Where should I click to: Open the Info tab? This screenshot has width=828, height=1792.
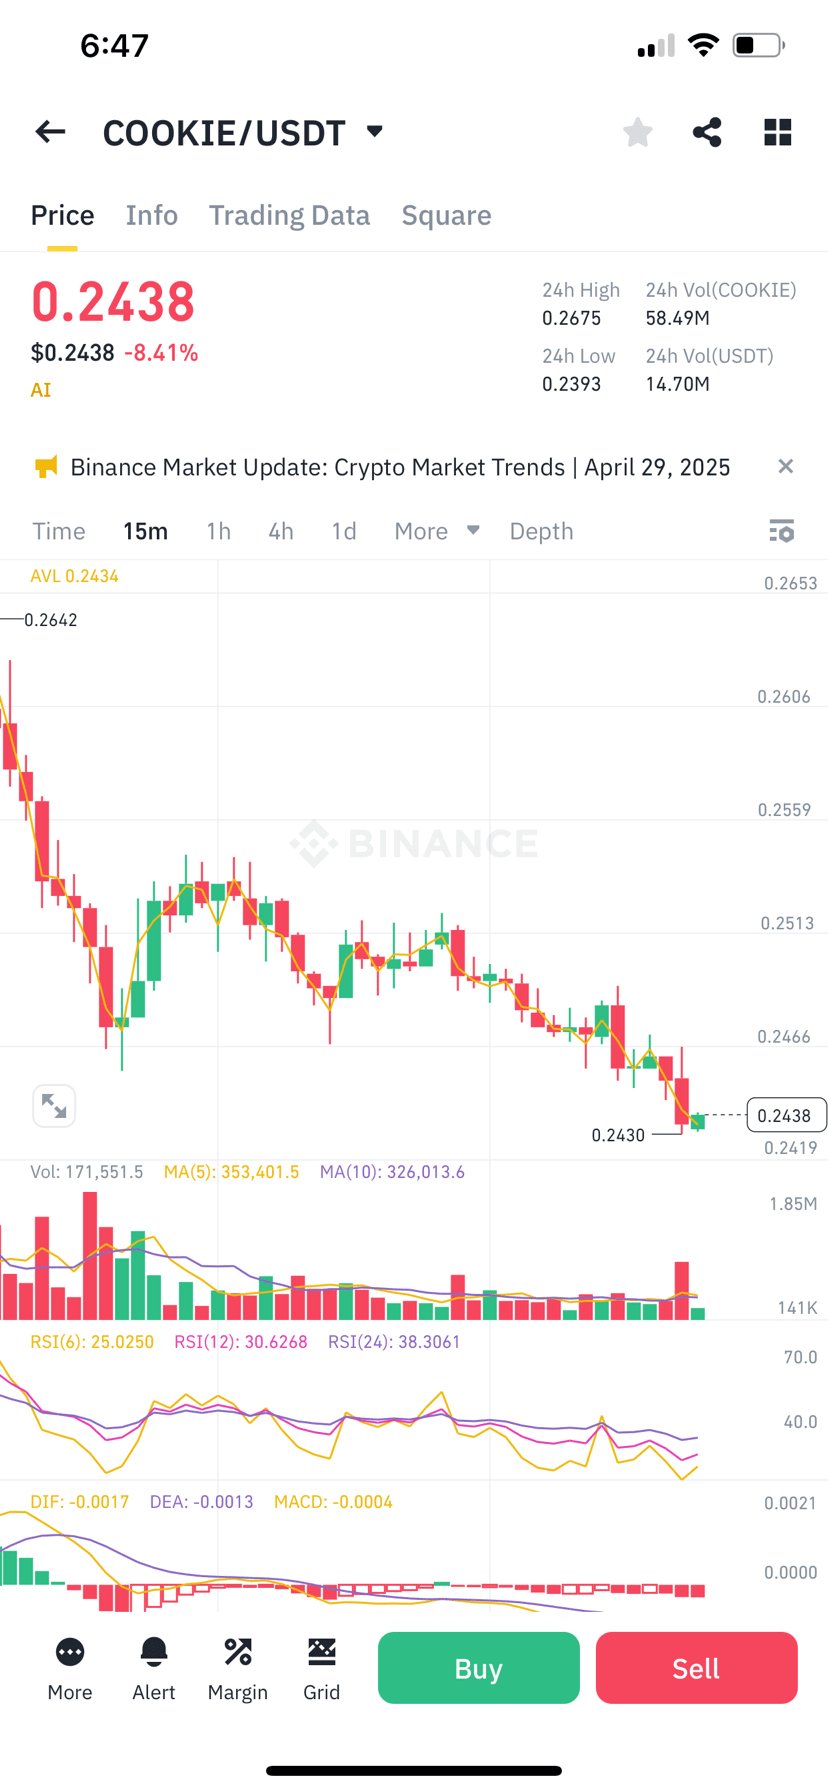click(152, 215)
